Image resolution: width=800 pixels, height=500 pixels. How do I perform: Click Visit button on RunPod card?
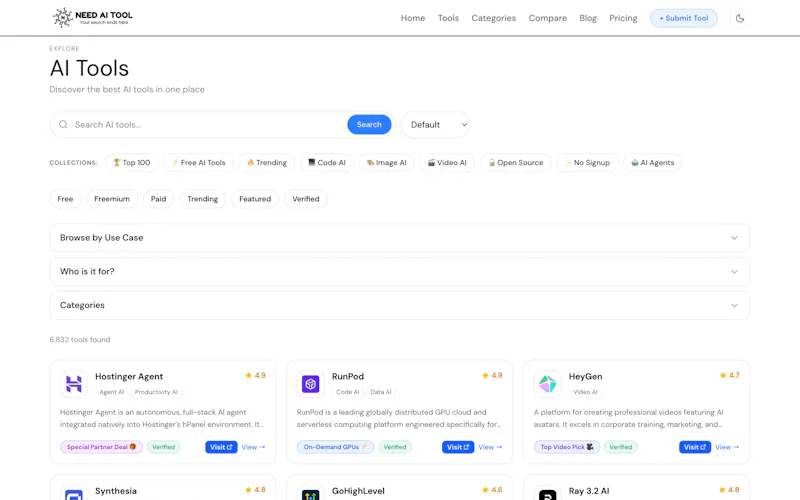(458, 447)
